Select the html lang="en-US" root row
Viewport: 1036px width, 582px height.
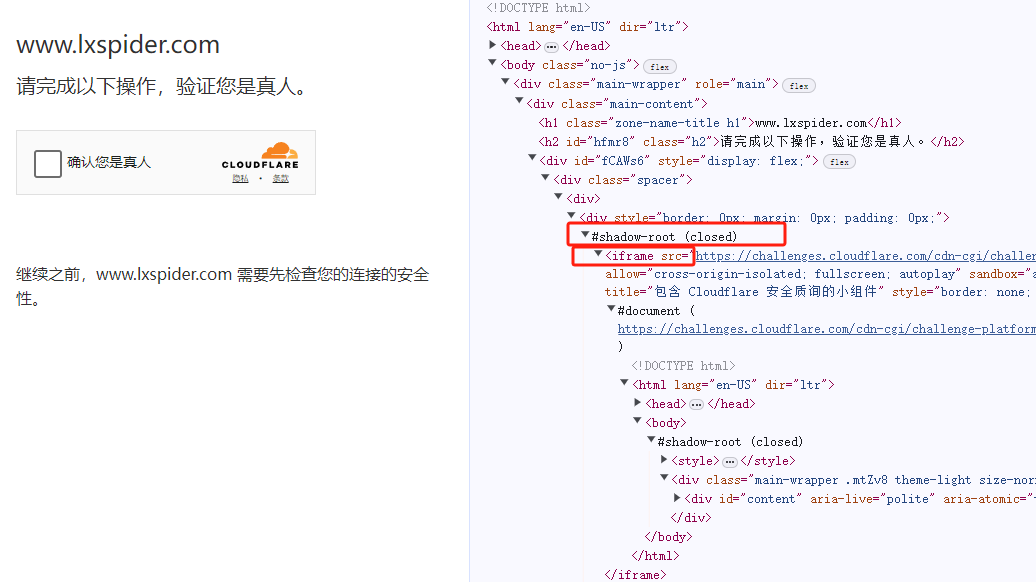point(587,27)
